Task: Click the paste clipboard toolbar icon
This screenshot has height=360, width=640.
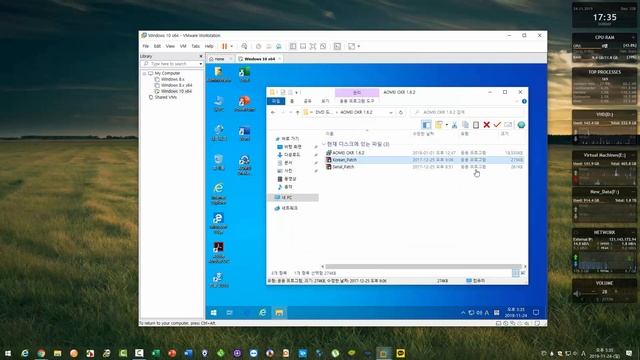Action: pos(476,125)
